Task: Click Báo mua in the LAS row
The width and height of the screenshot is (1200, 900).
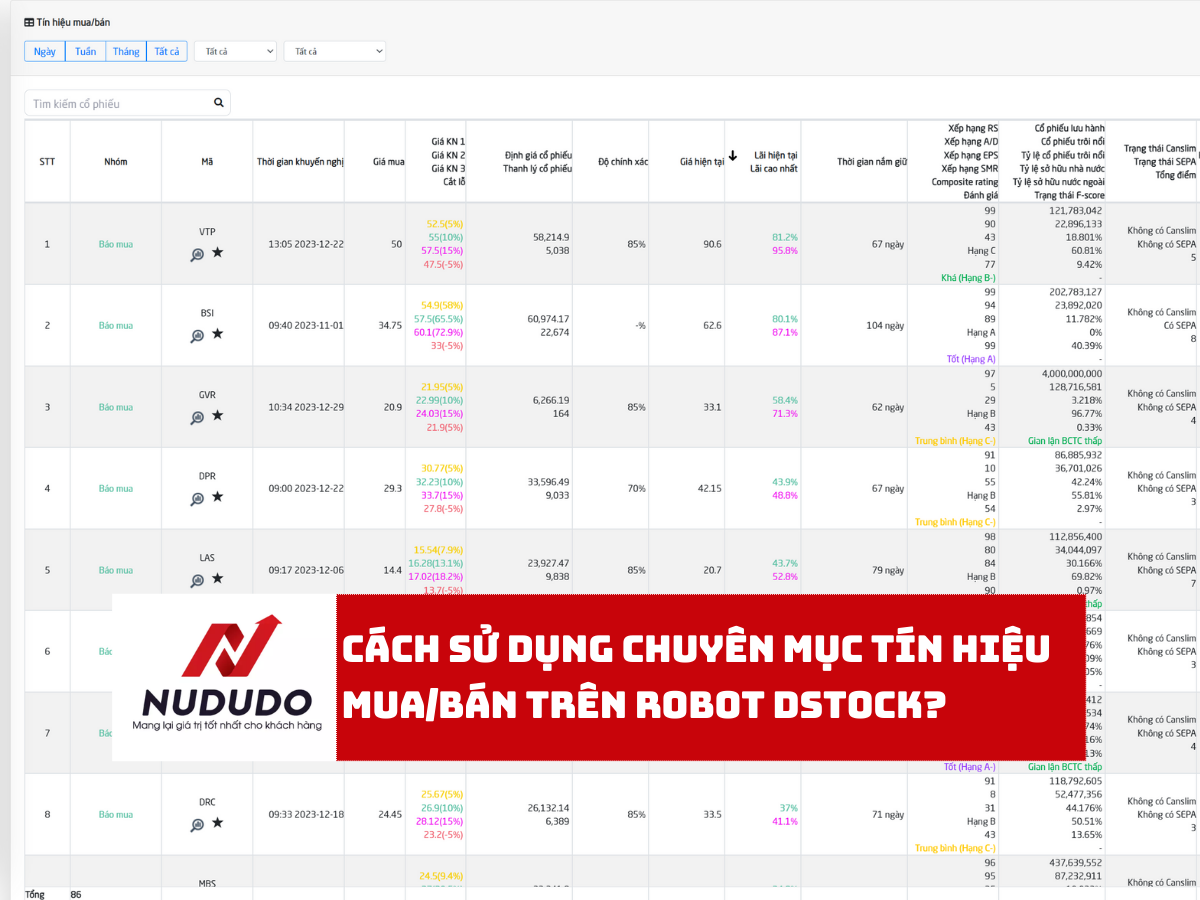Action: (116, 570)
